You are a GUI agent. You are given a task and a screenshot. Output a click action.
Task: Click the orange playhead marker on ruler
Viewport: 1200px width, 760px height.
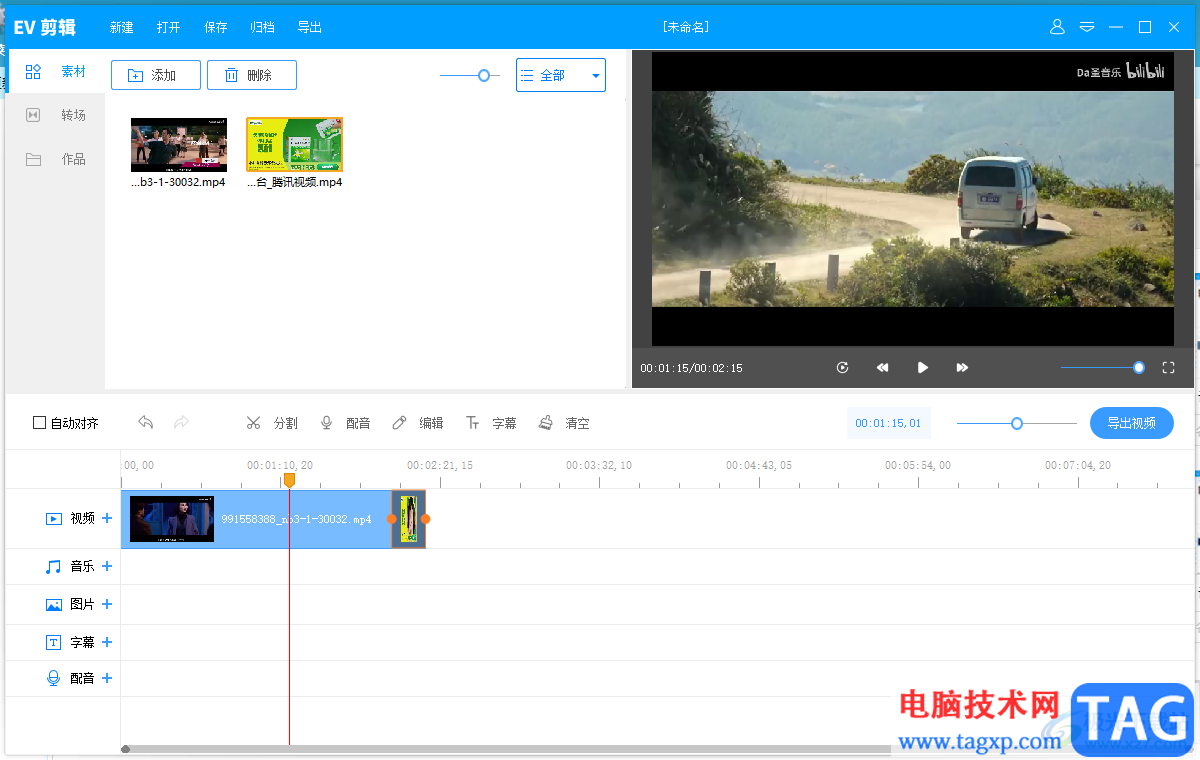click(x=289, y=480)
